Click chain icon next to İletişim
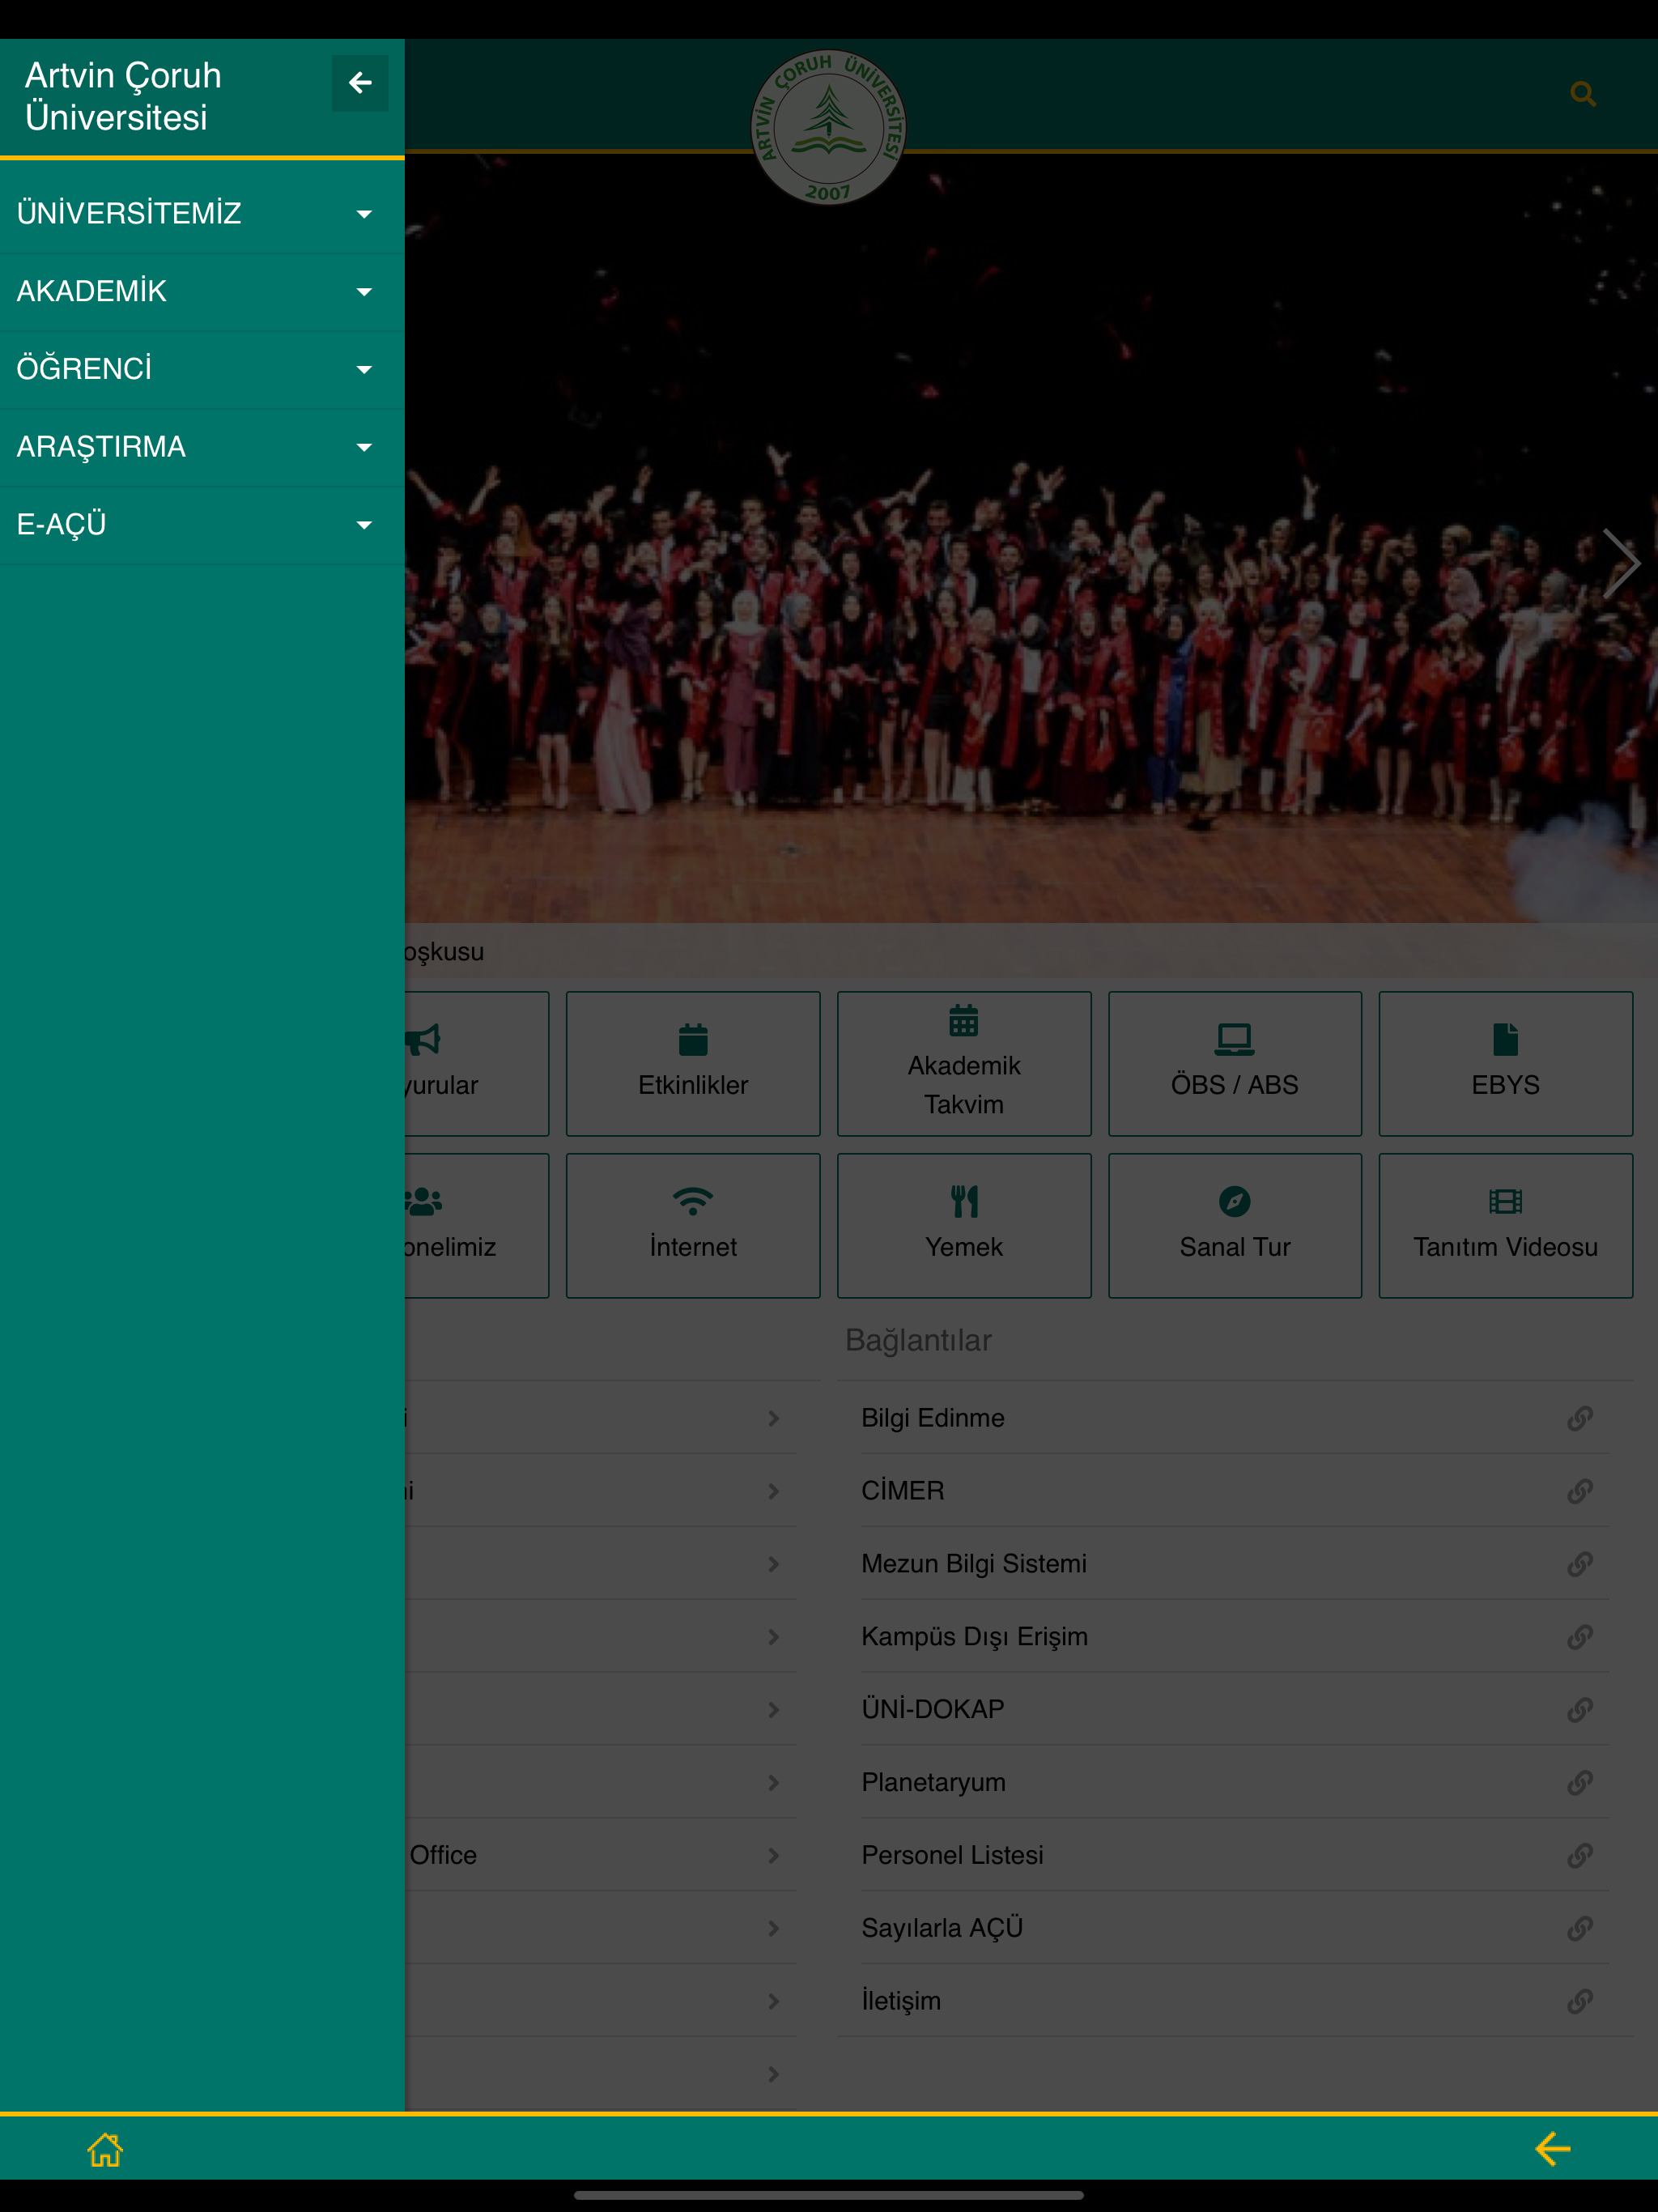This screenshot has height=2212, width=1658. tap(1580, 2001)
